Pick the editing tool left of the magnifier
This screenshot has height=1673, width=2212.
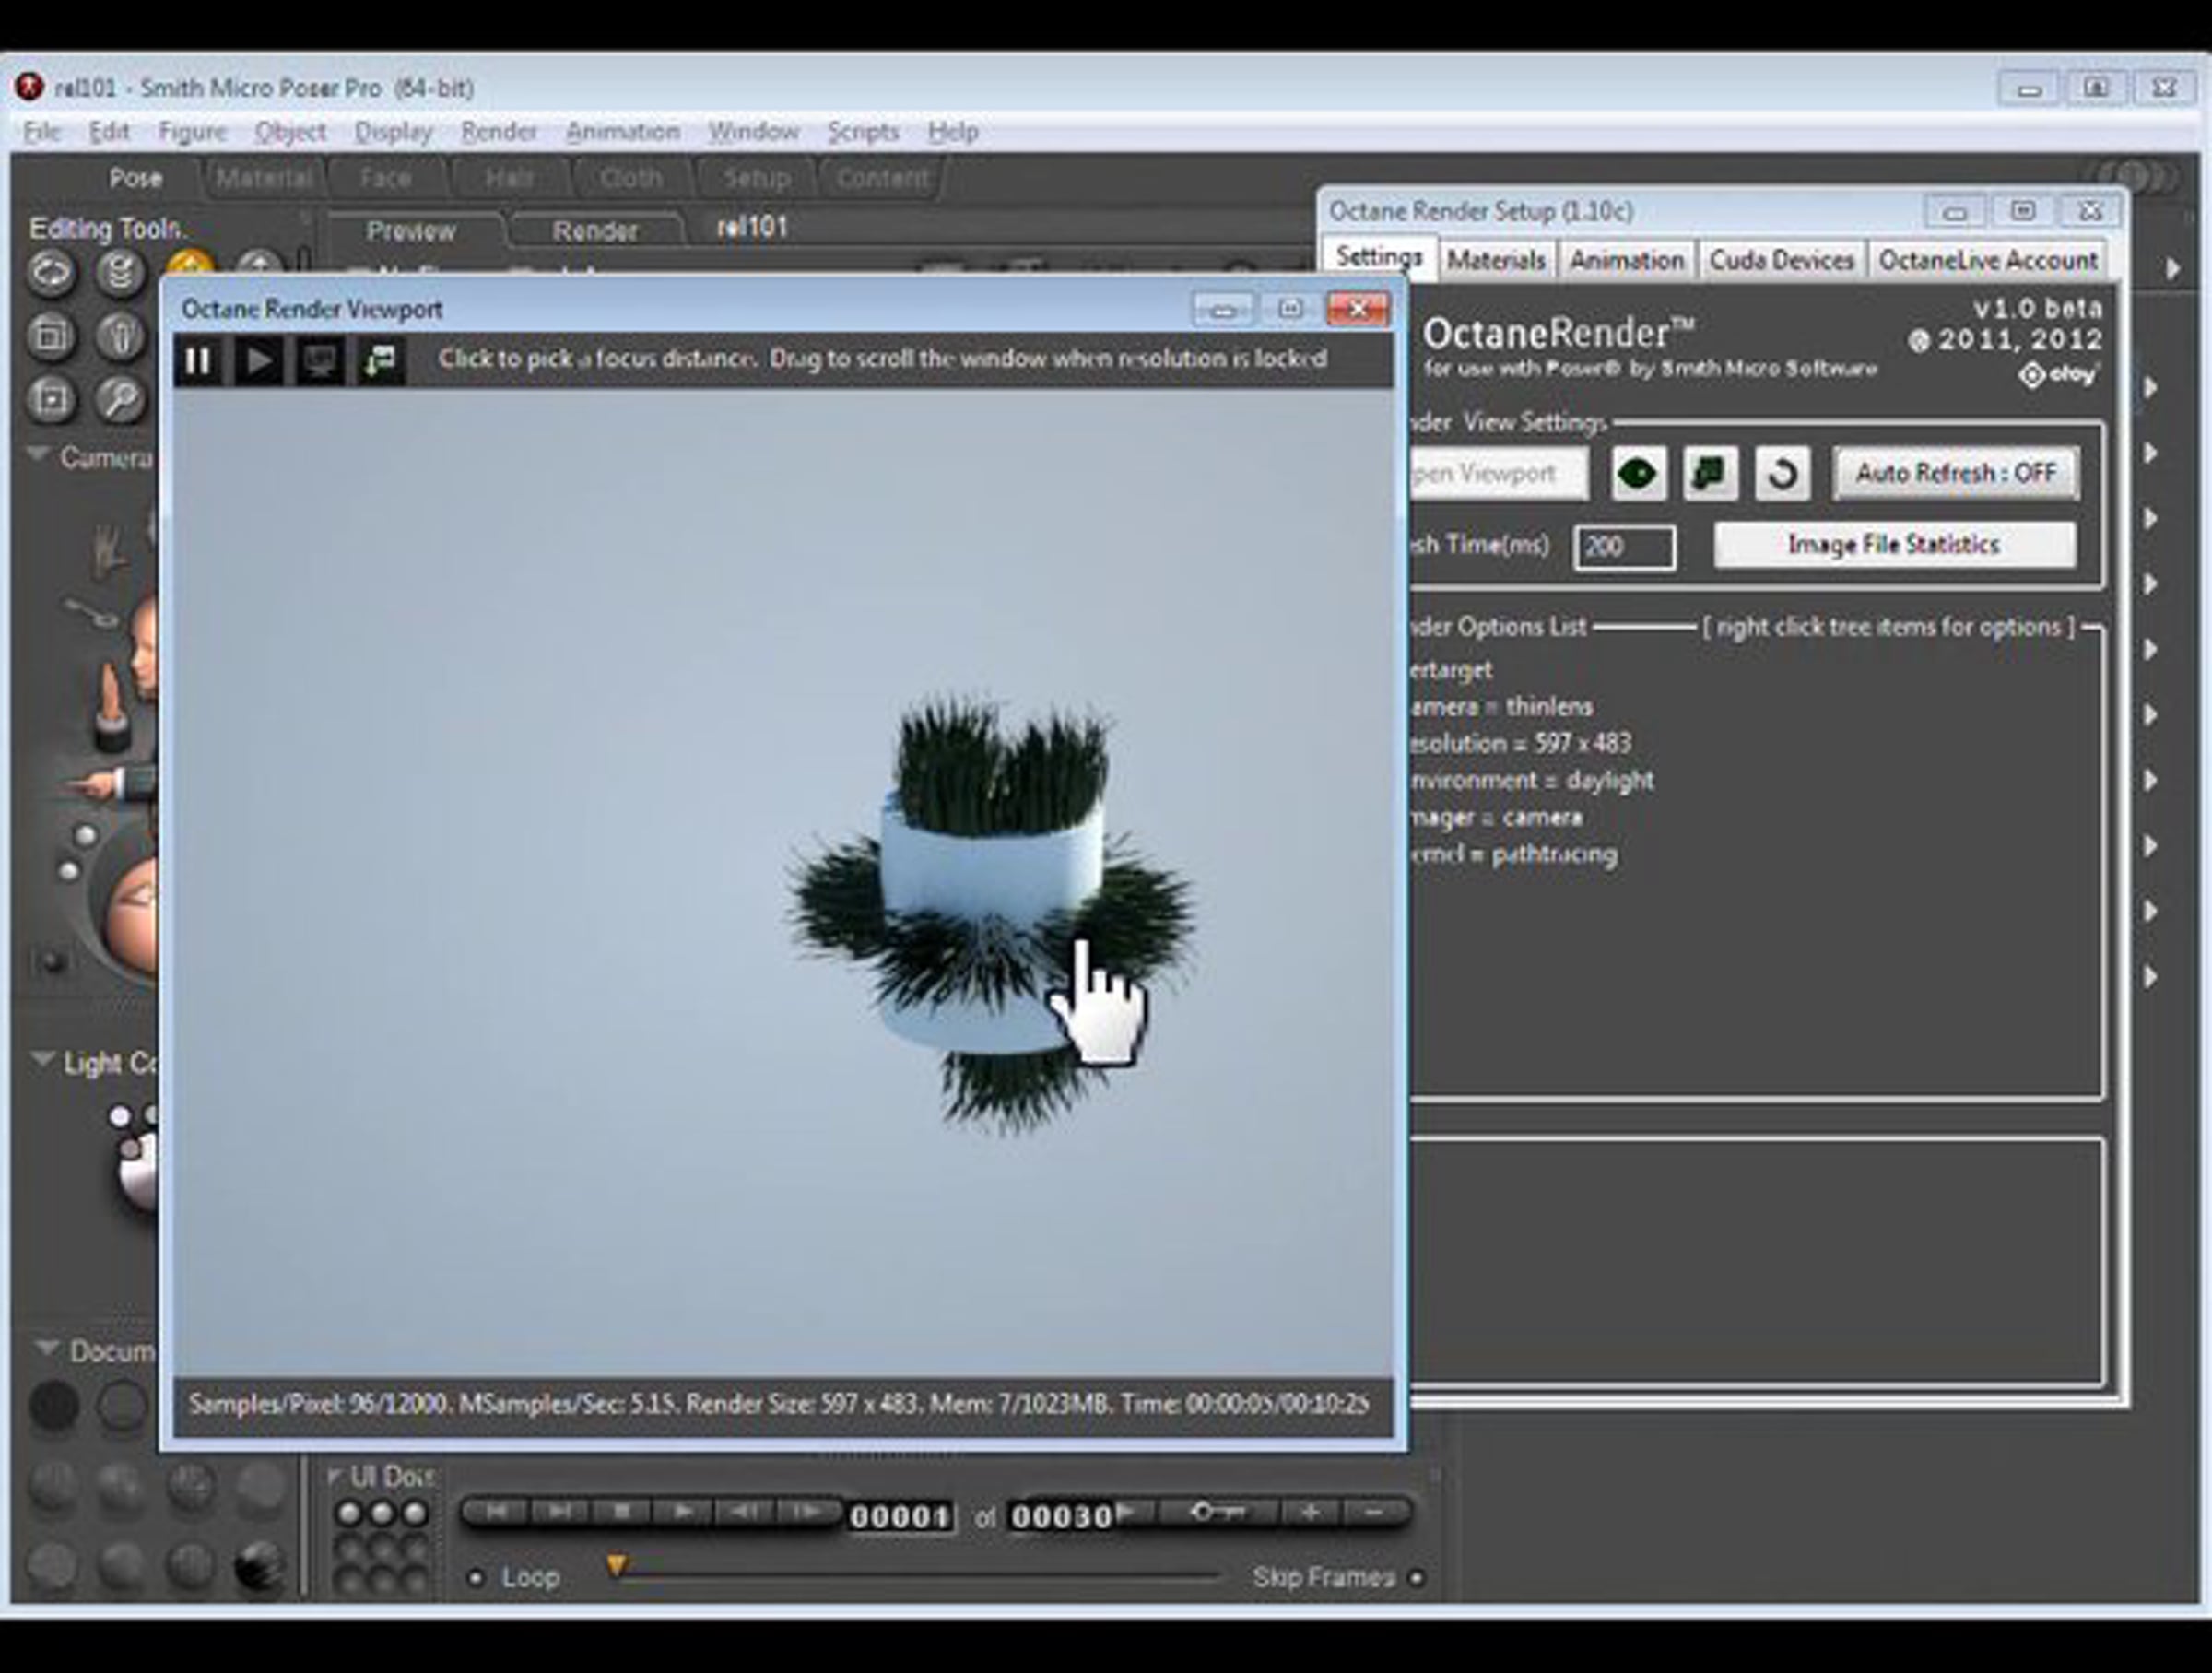coord(51,400)
